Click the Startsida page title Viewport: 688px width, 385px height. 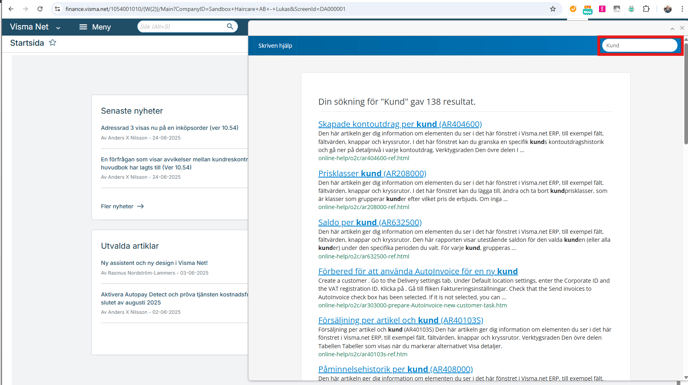27,43
